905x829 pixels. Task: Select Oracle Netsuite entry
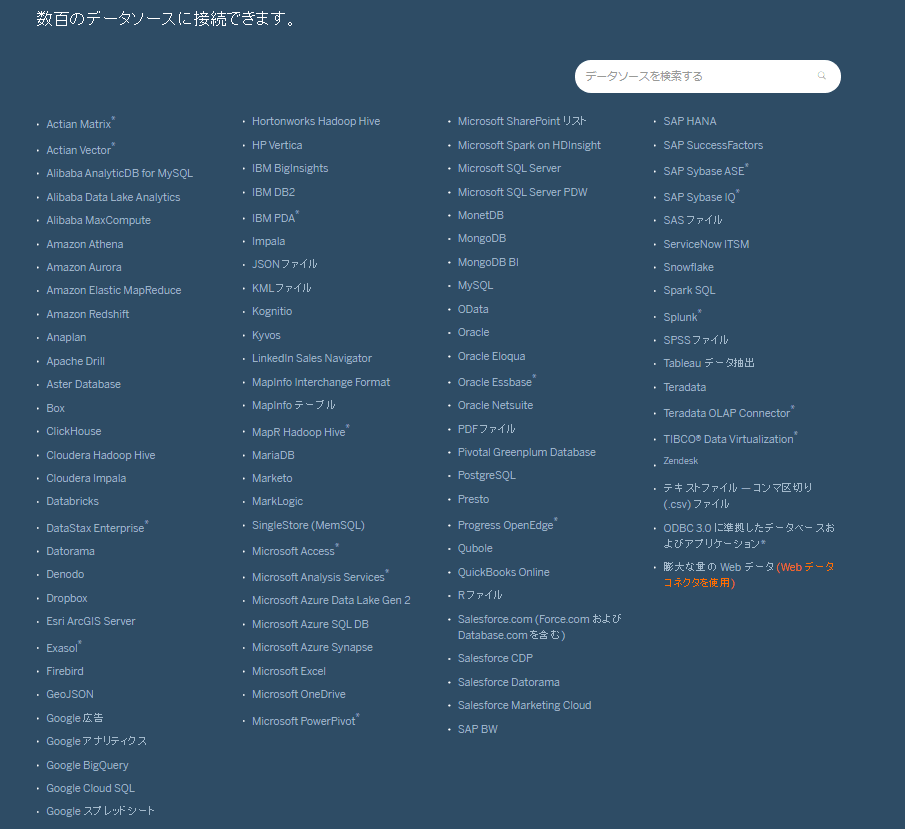[495, 405]
